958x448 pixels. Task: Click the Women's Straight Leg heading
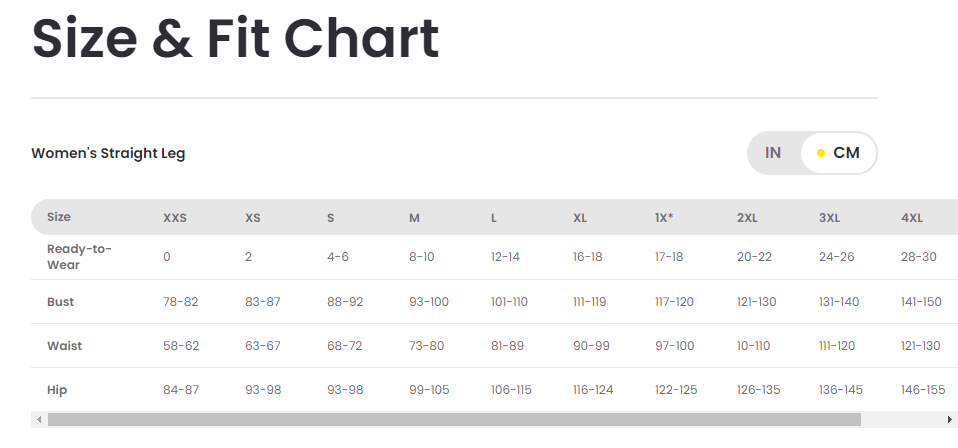(108, 153)
